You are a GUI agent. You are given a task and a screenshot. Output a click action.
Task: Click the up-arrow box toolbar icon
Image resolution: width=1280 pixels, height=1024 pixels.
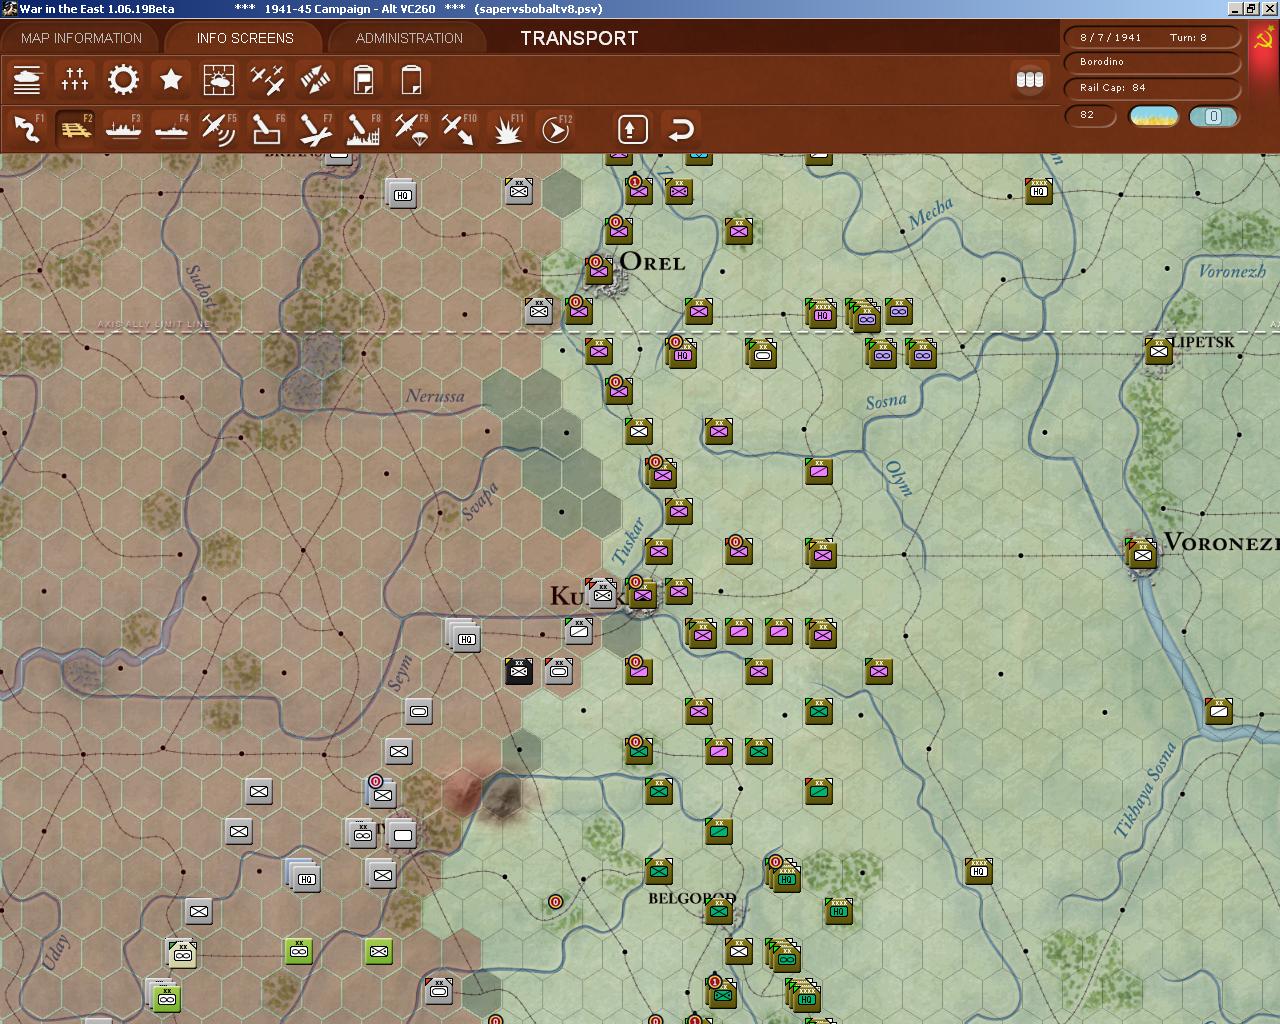pos(632,129)
